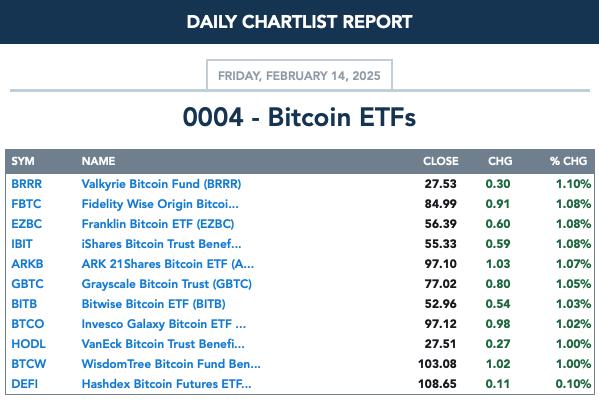Viewport: 599px width, 401px height.
Task: Click the 0004 - Bitcoin ETFs title
Action: tap(299, 117)
